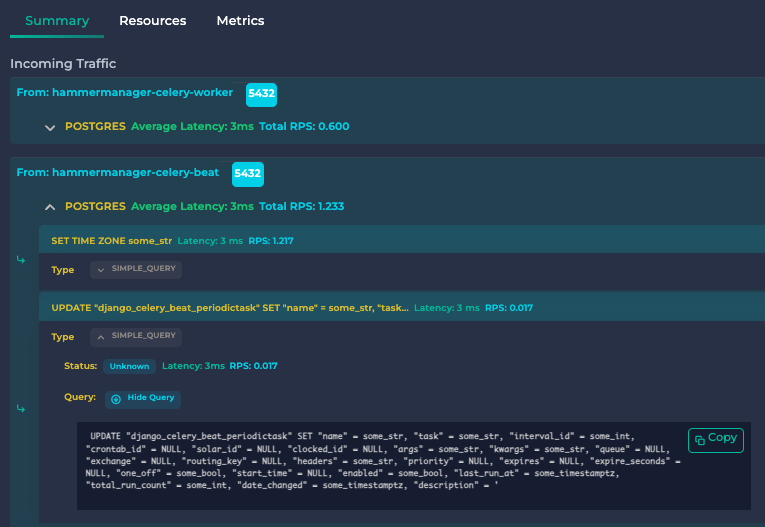Expand SIMPLE_QUERY type under SET TIME ZONE
Viewport: 765px width, 527px height.
tap(136, 269)
